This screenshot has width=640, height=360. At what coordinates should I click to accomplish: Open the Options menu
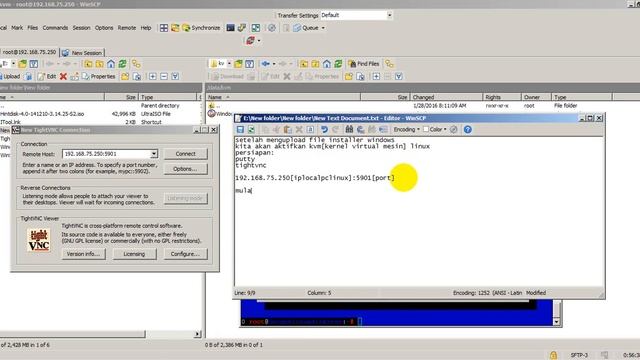tap(104, 28)
